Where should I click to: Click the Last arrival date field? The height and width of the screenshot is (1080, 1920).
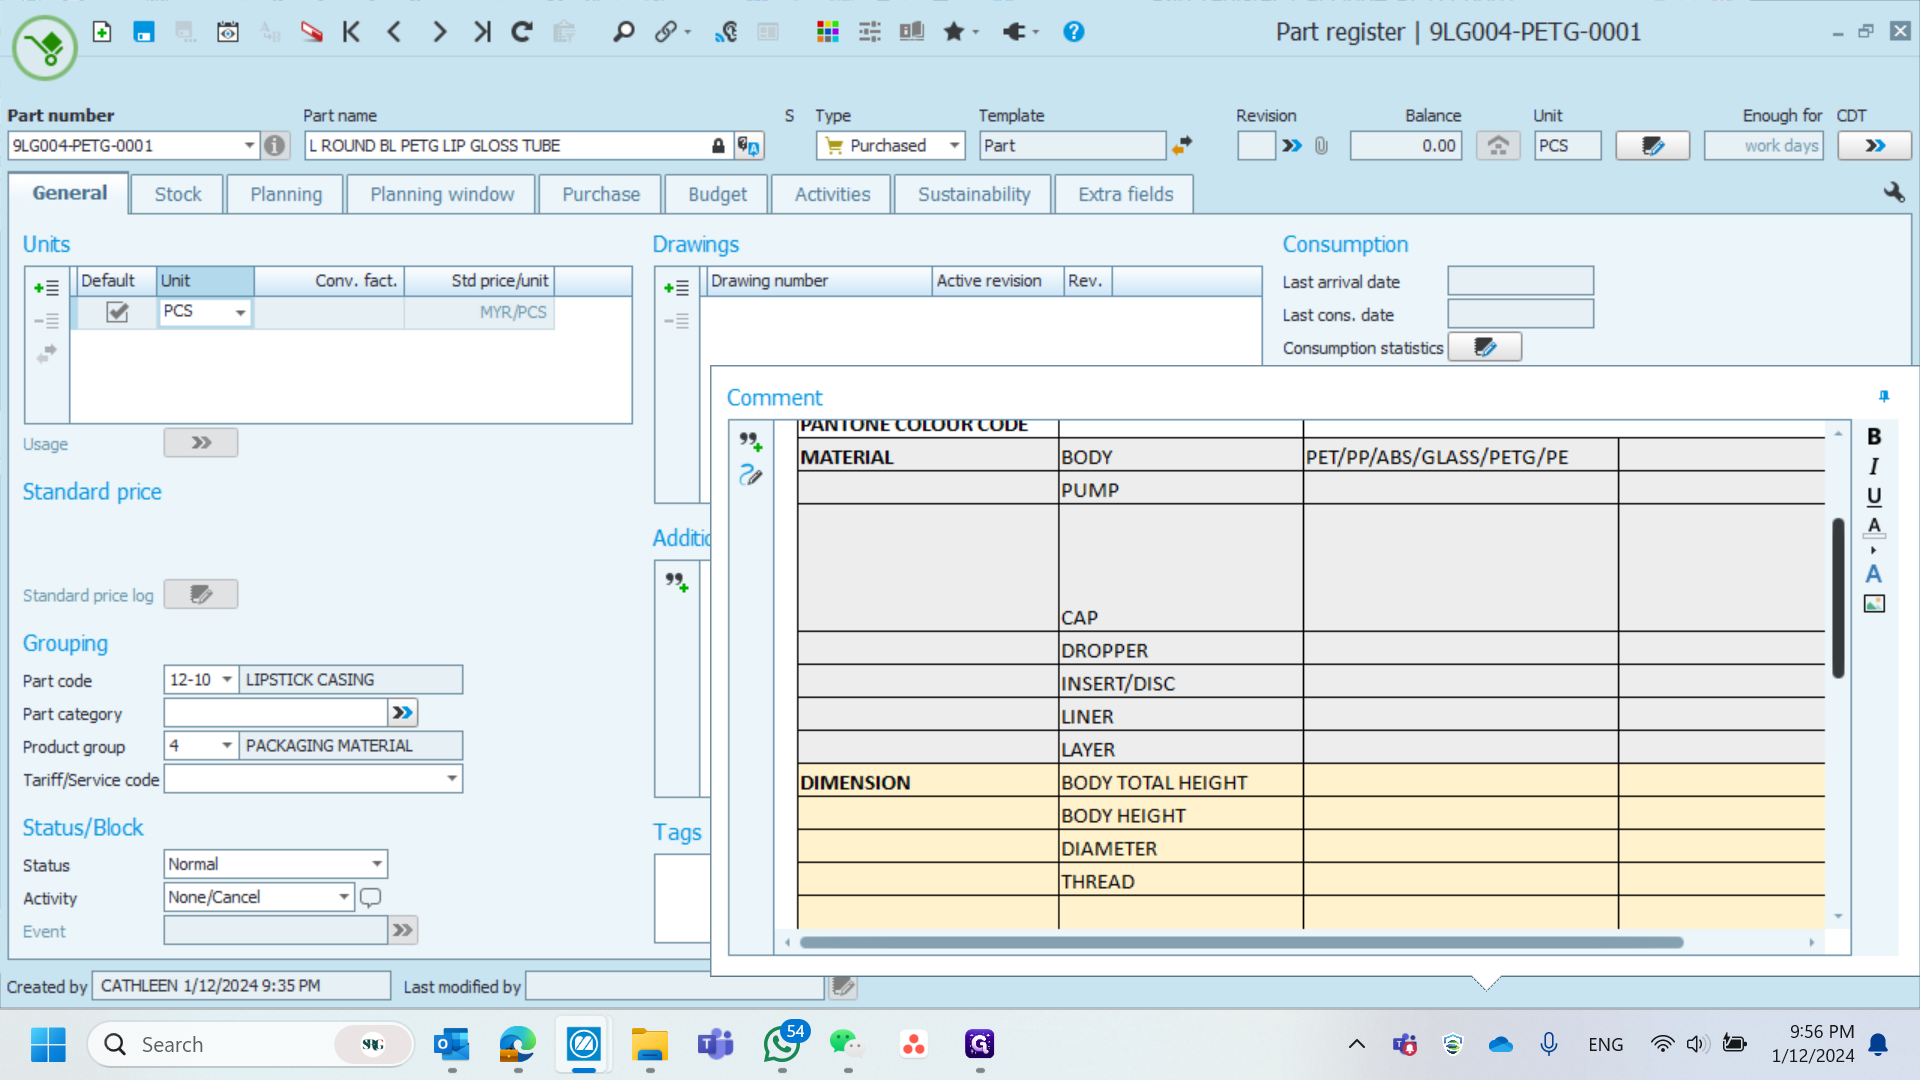1520,281
